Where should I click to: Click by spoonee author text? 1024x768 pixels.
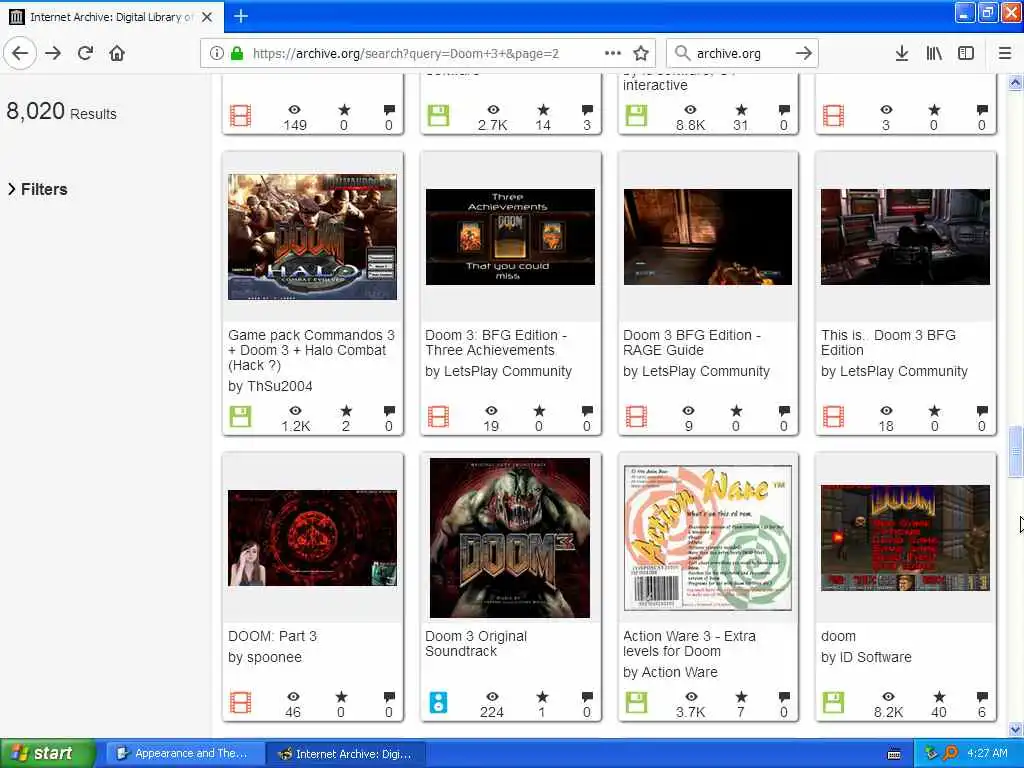(x=265, y=658)
